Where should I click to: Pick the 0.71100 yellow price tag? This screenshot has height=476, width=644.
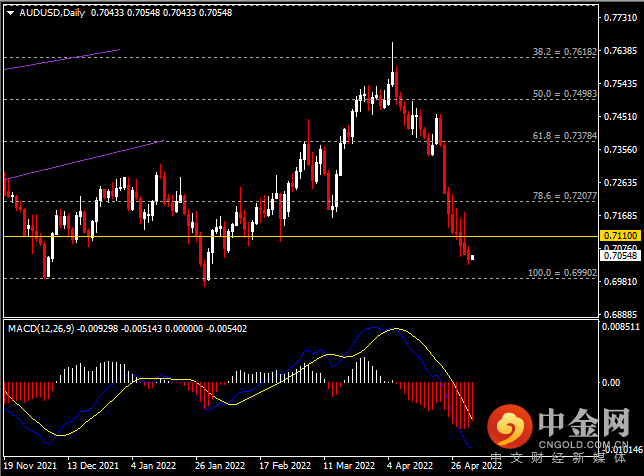click(x=621, y=236)
